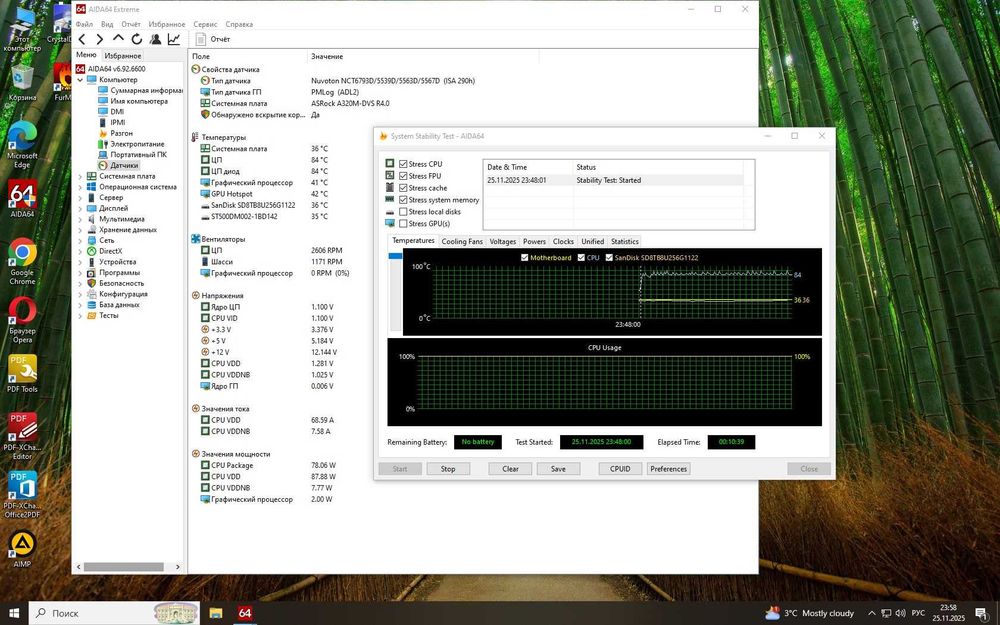Image resolution: width=1000 pixels, height=625 pixels.
Task: Click the CPUID button
Action: pos(620,469)
